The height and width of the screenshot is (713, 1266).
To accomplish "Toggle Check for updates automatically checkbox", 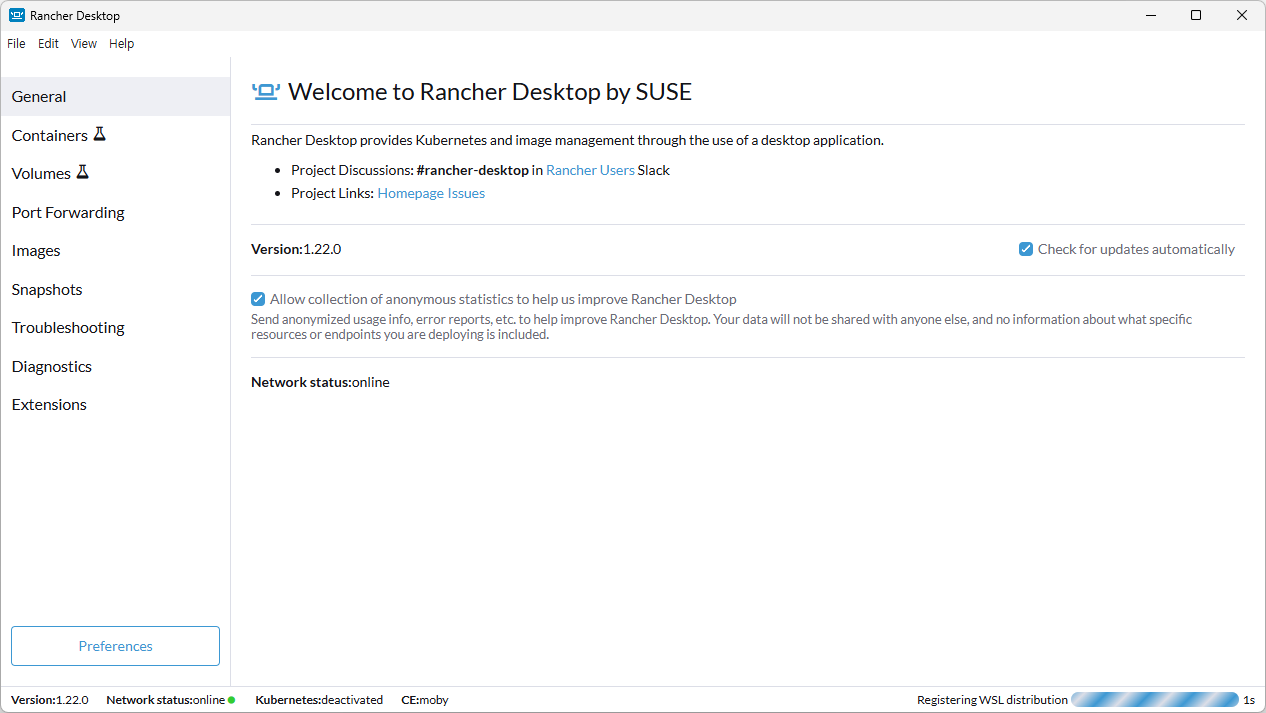I will pos(1026,249).
